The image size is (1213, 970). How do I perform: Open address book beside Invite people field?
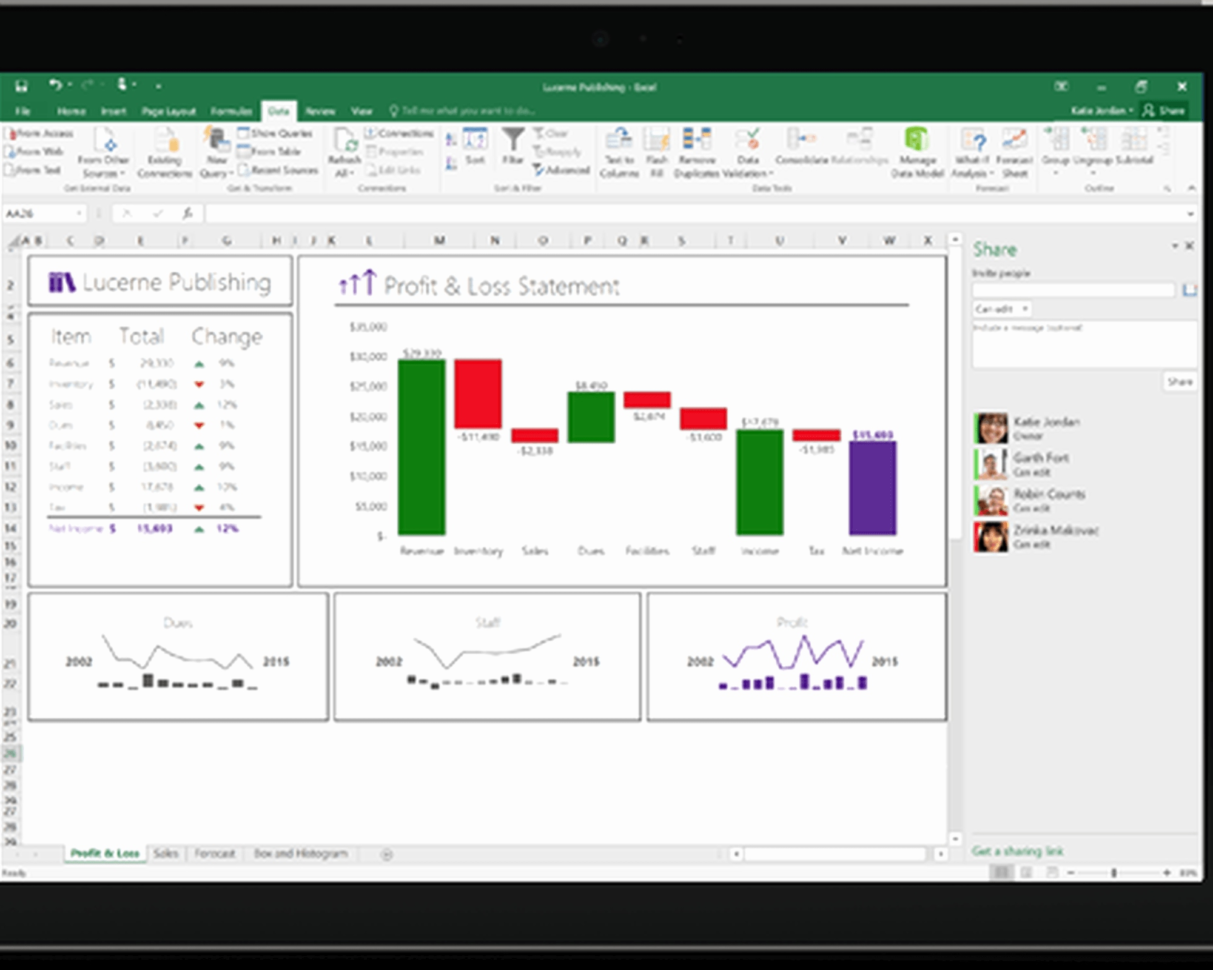pyautogui.click(x=1189, y=290)
